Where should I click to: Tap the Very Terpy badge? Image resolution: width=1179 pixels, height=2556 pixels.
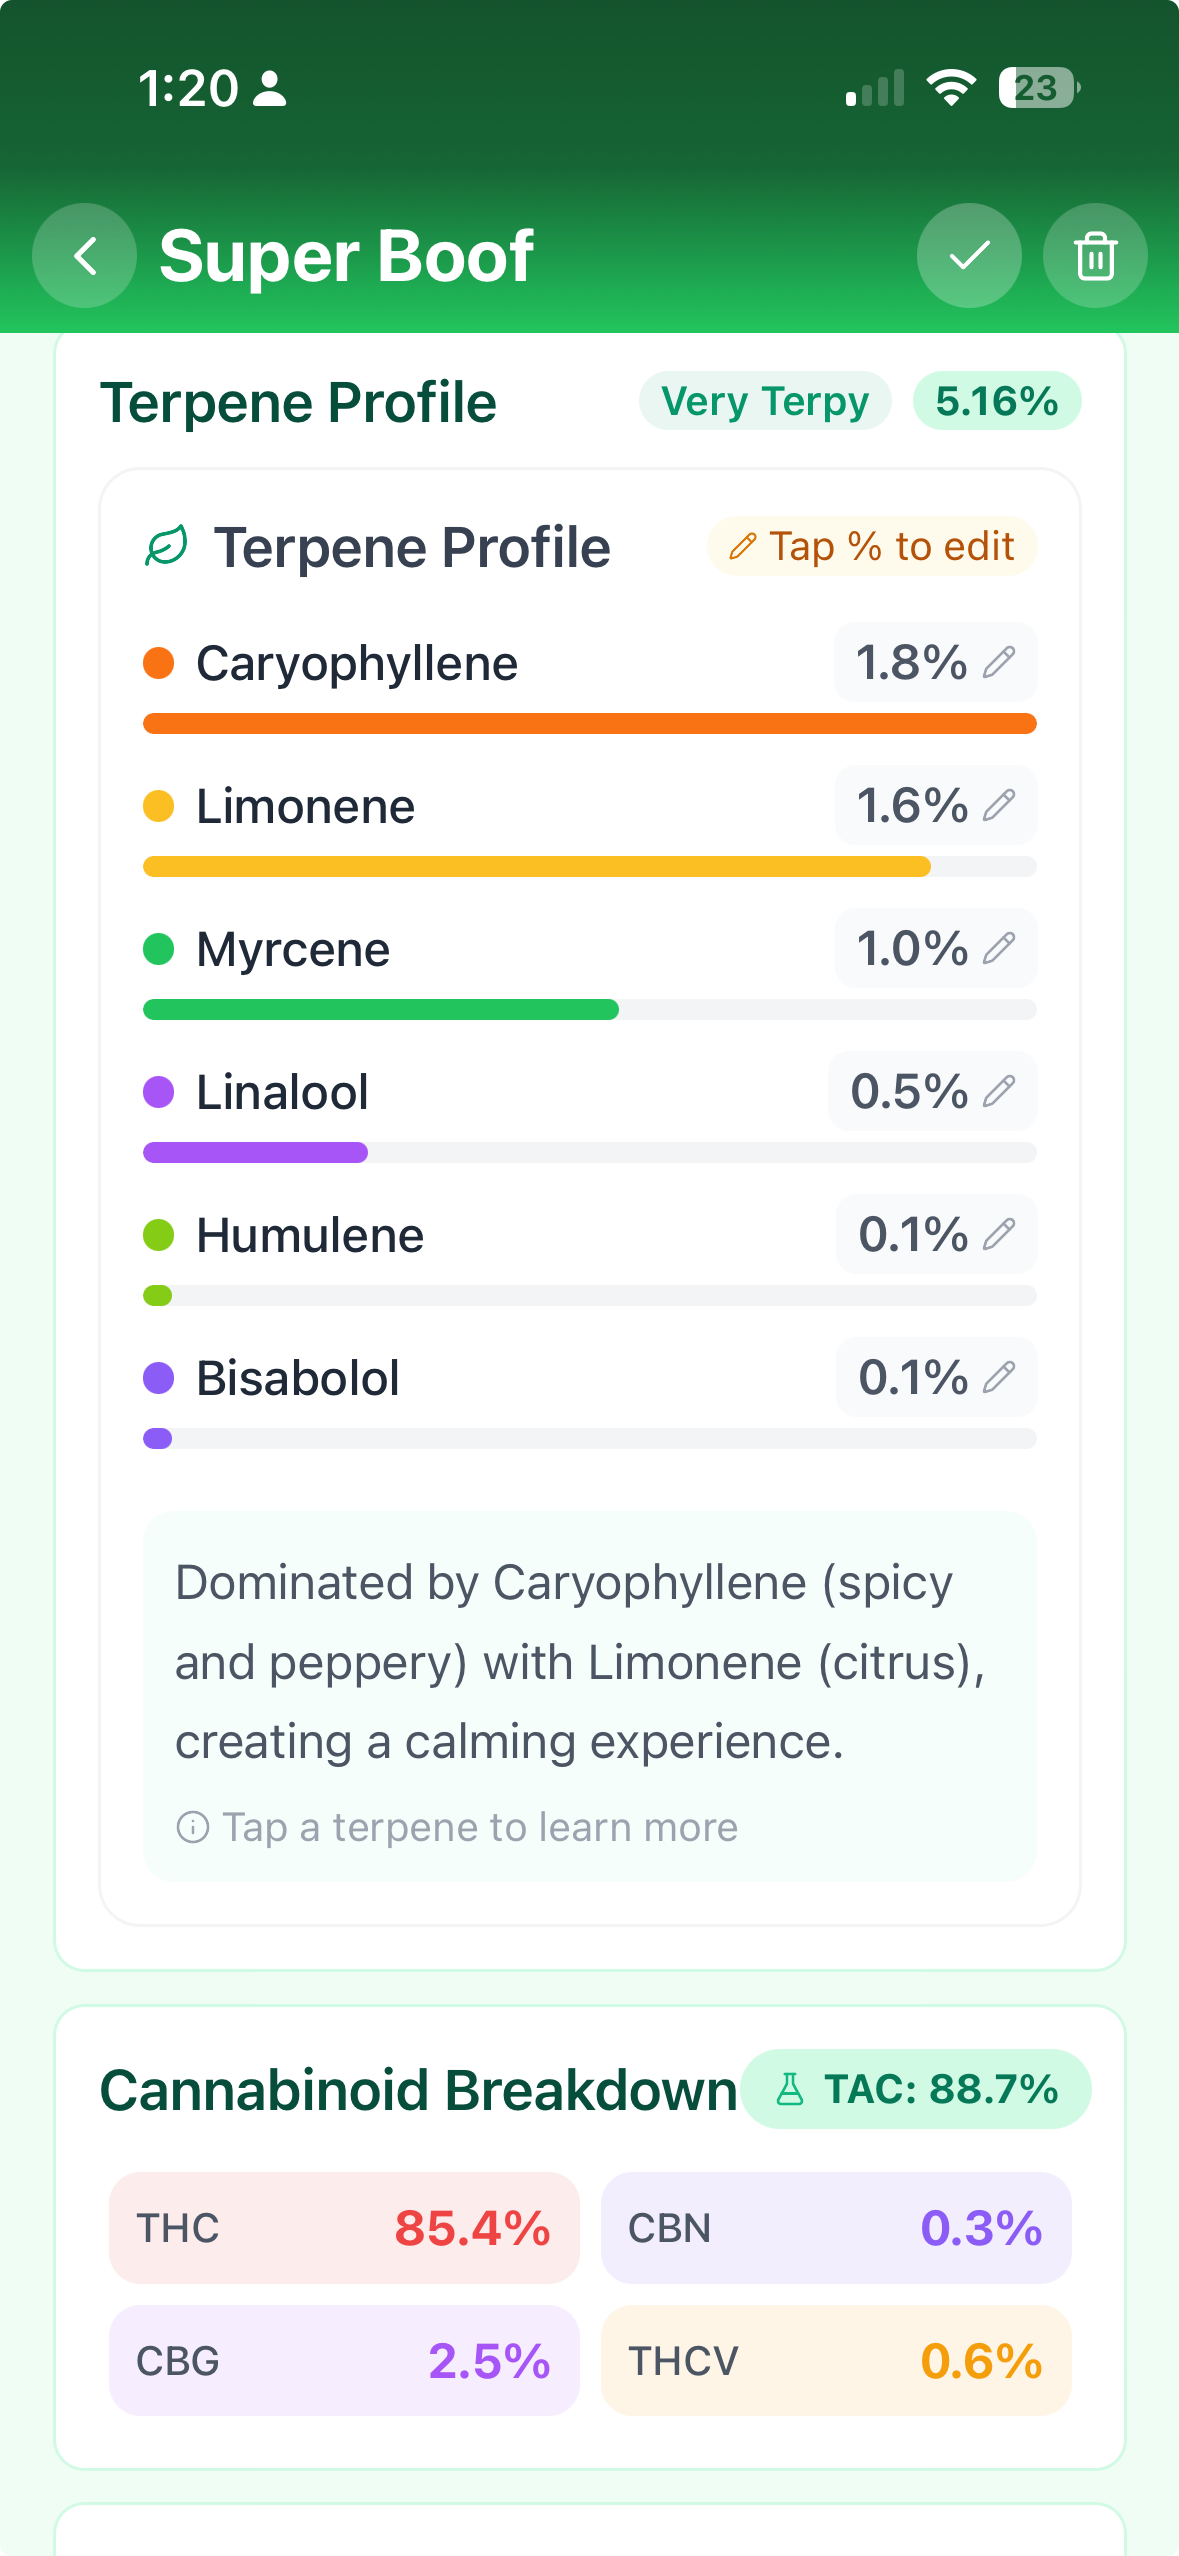click(765, 401)
